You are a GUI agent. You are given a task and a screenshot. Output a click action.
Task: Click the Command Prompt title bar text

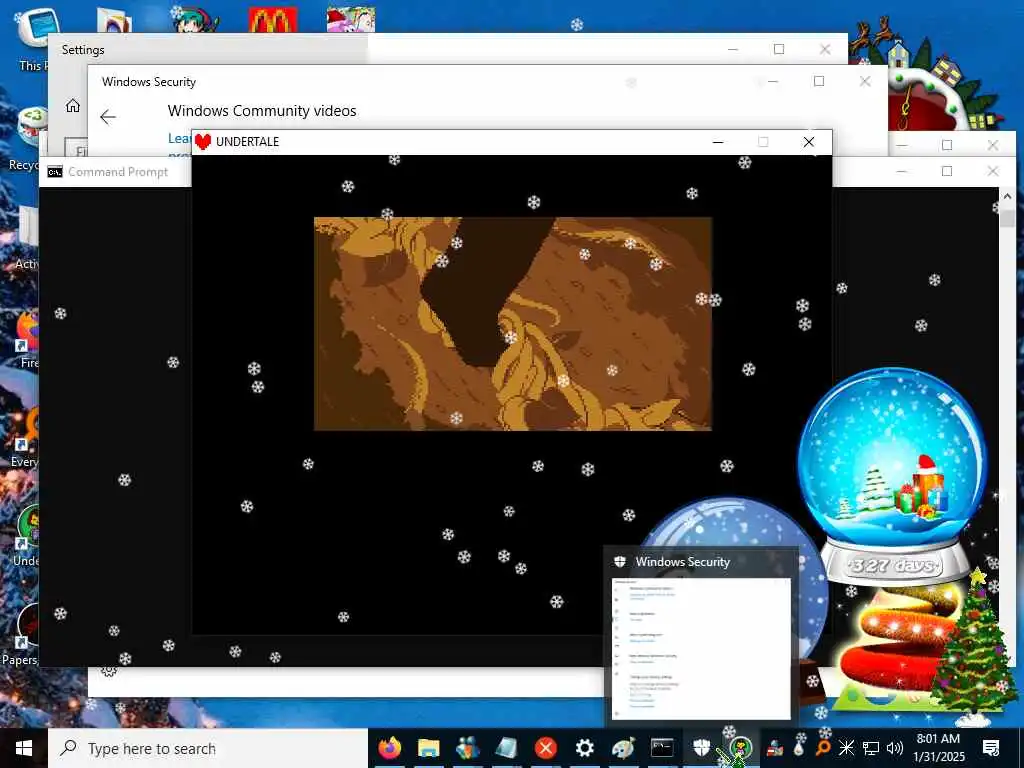pos(118,172)
